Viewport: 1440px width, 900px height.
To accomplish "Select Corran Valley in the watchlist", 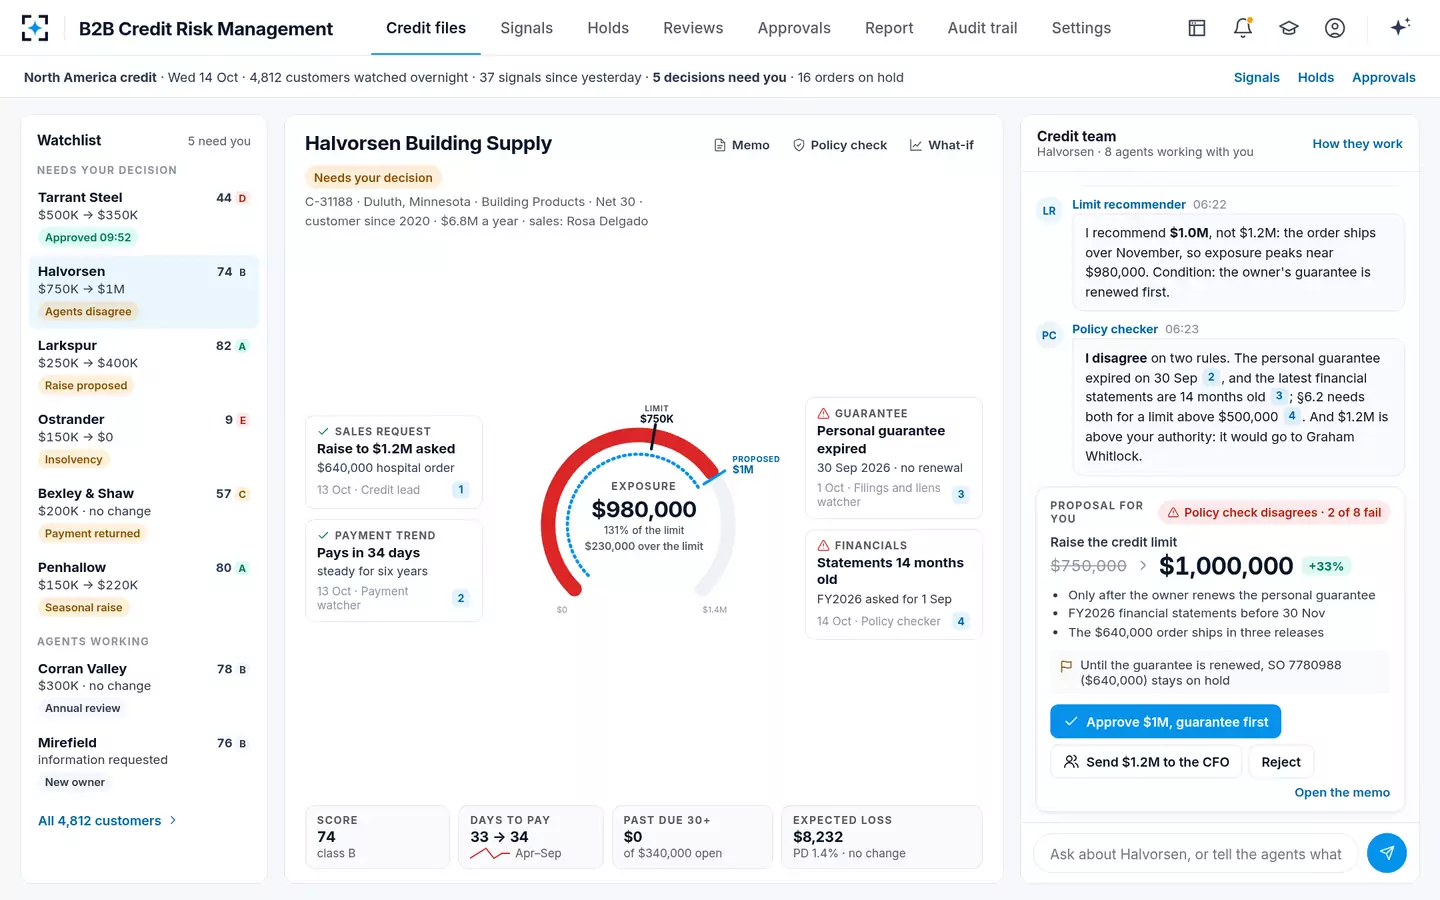I will click(143, 688).
